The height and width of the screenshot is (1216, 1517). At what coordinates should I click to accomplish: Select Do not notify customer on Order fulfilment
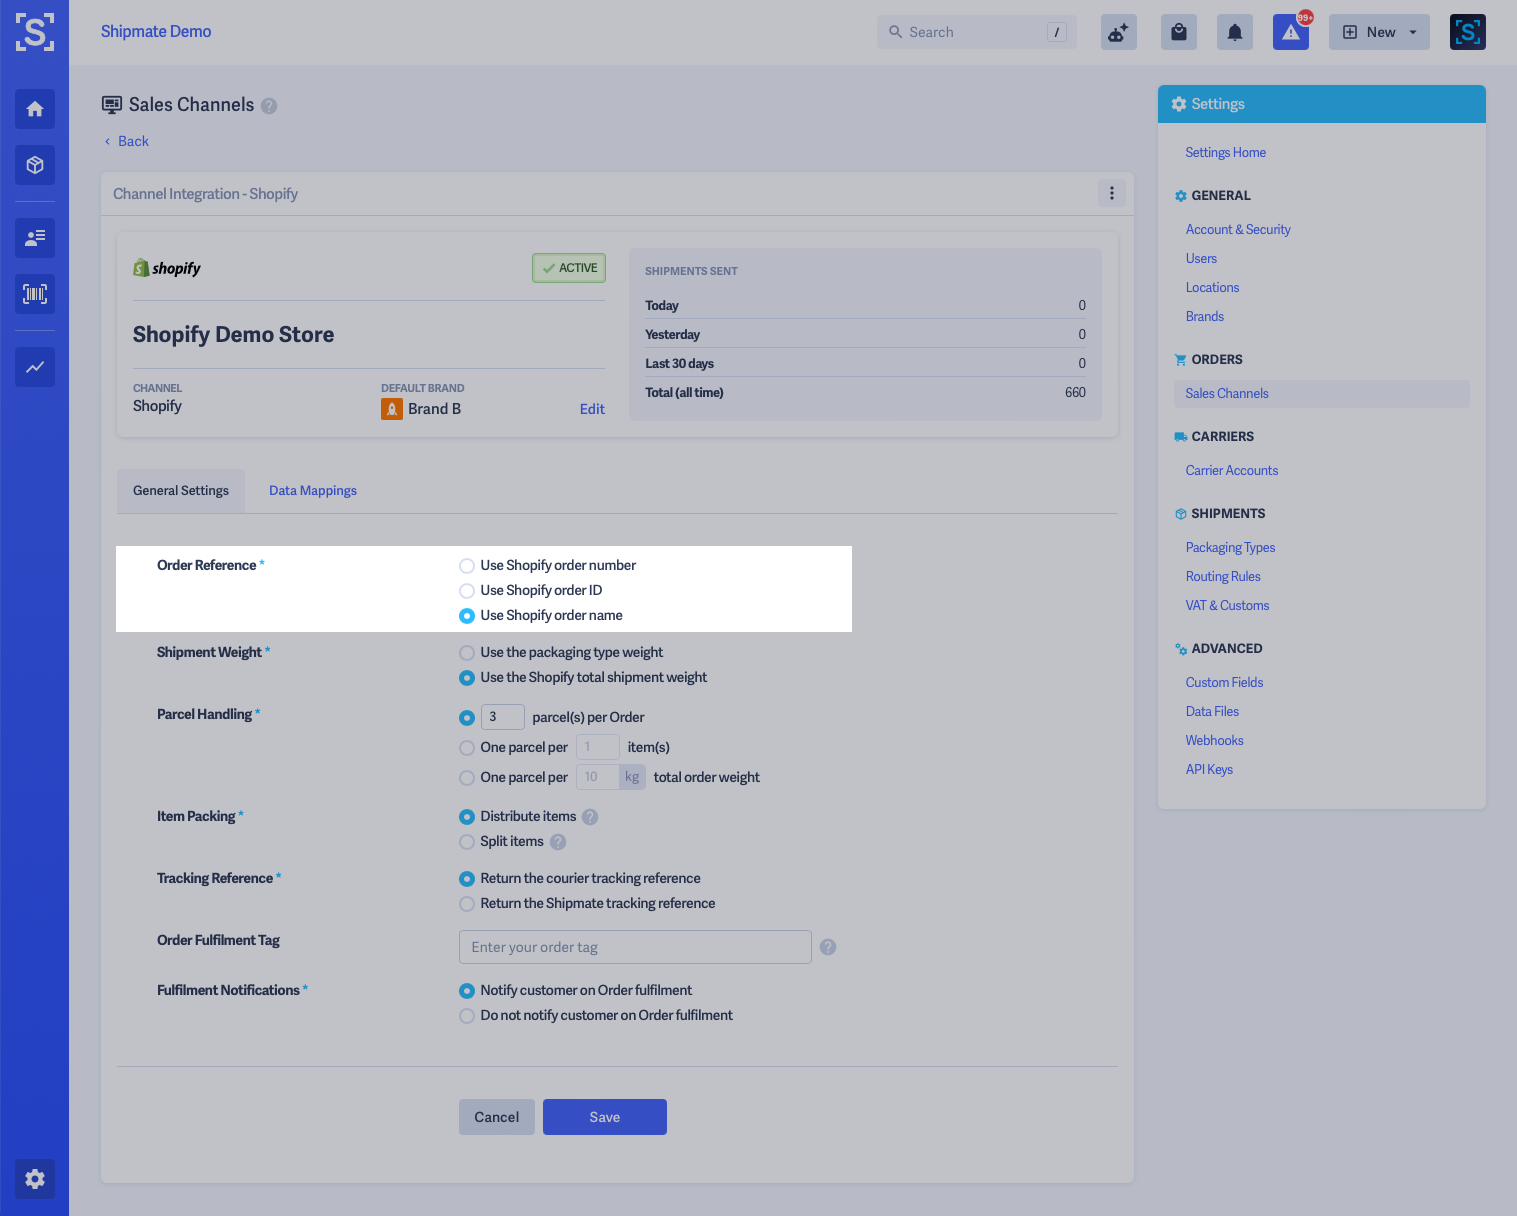[466, 1015]
